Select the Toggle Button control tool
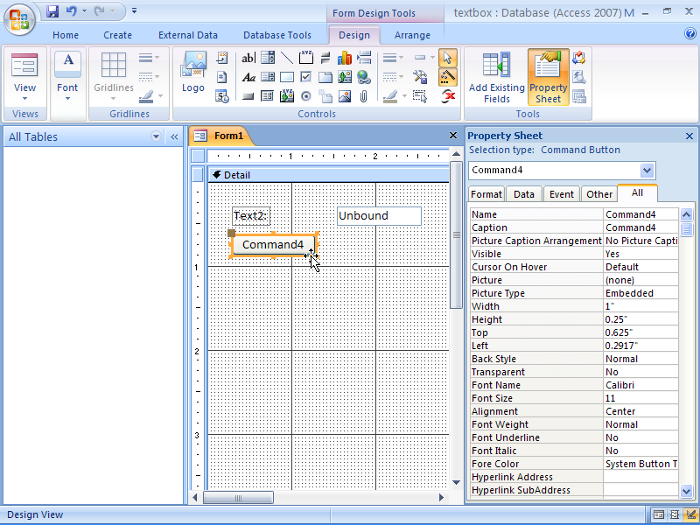Image resolution: width=700 pixels, height=525 pixels. click(325, 58)
